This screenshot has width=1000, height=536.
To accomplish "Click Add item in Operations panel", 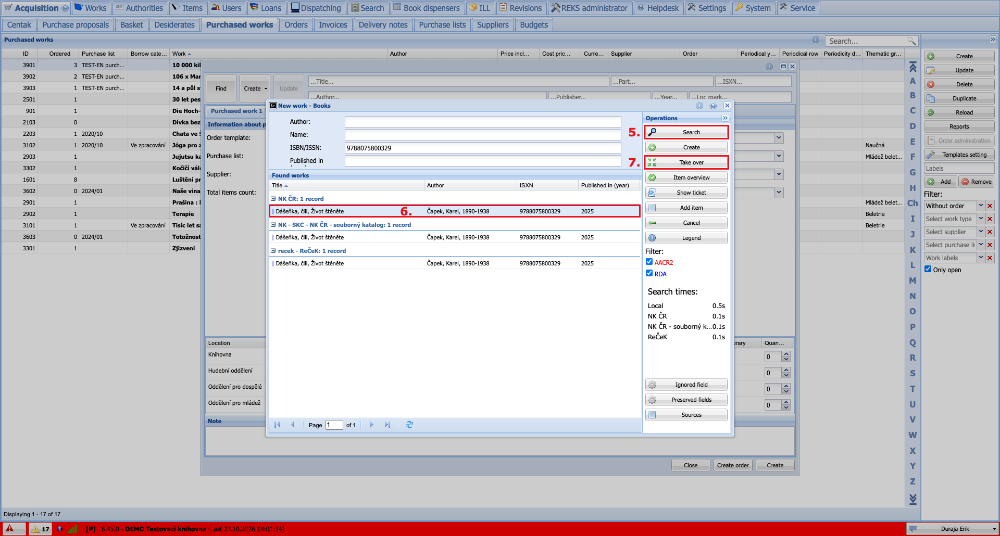I will click(686, 208).
